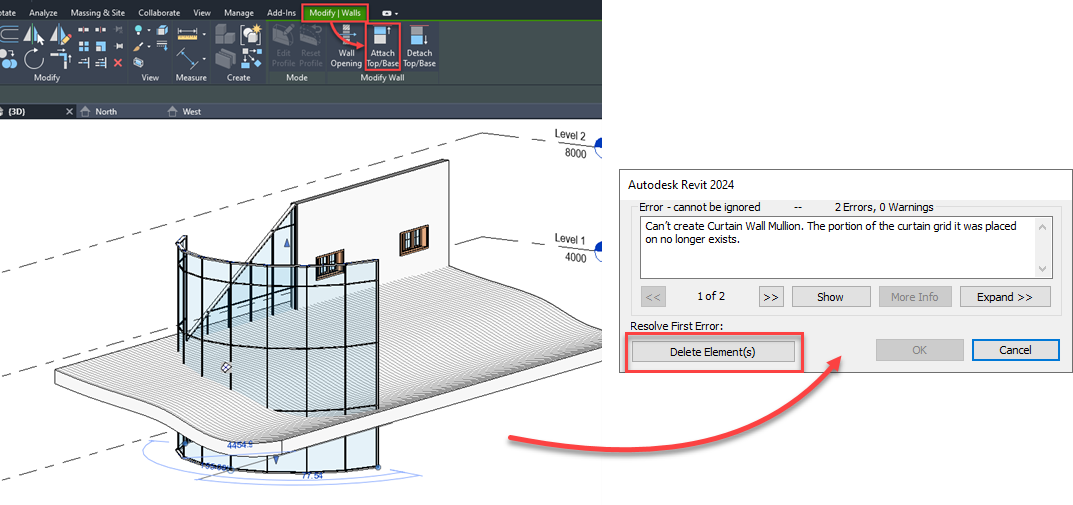Click the Measure Between References ruler icon

(x=188, y=34)
